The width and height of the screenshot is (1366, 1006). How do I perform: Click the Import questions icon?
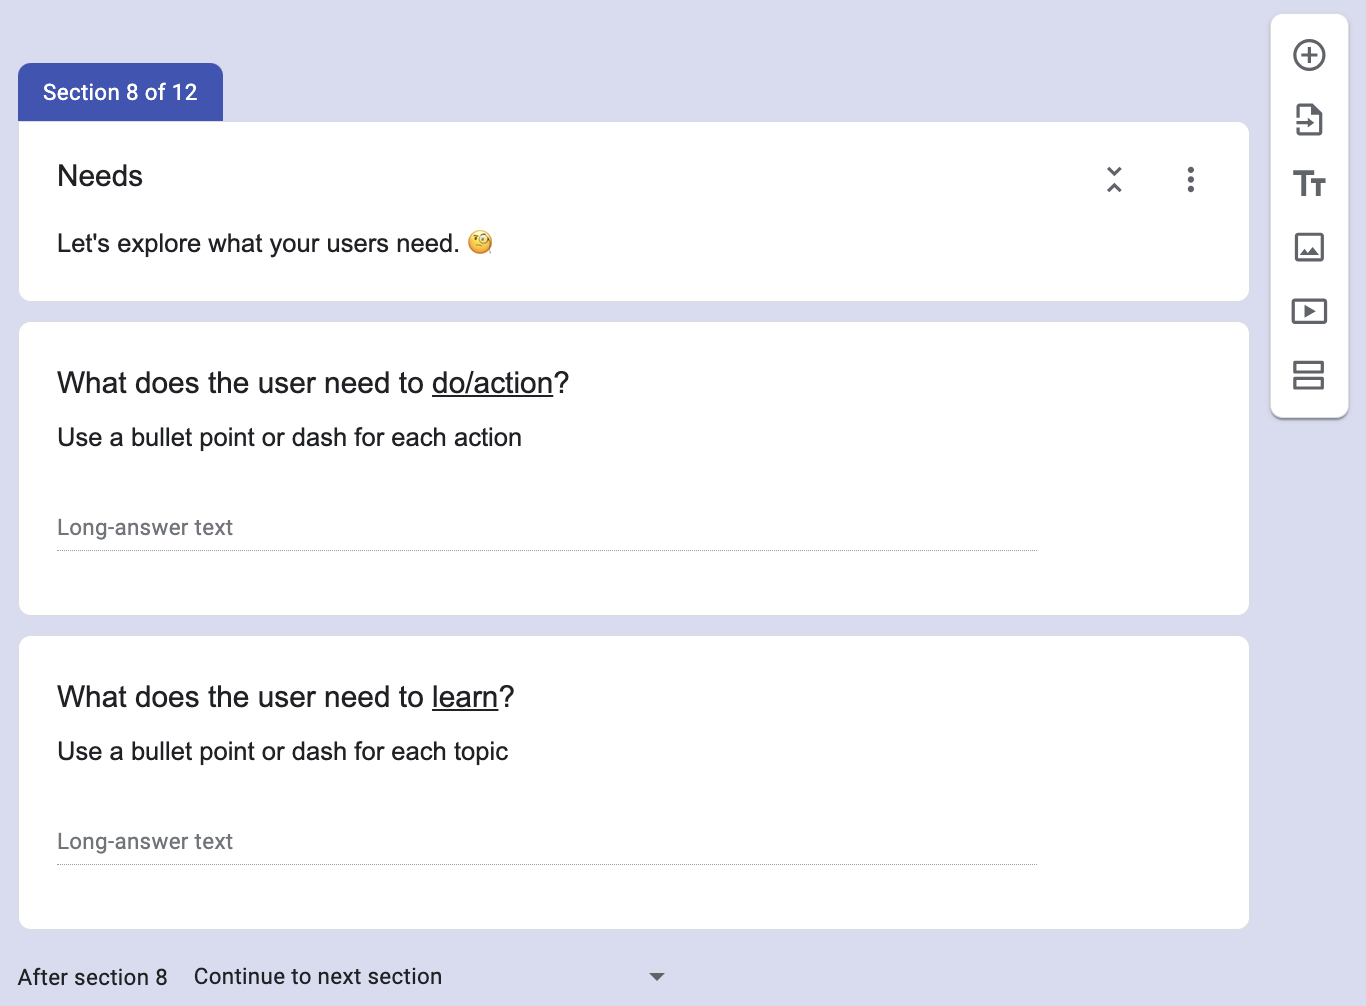pos(1309,119)
